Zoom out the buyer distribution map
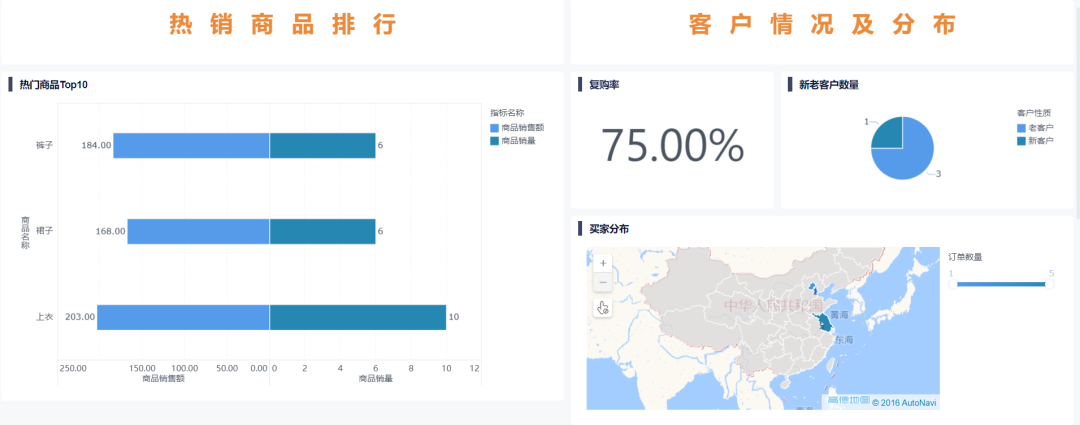1080x425 pixels. point(603,282)
